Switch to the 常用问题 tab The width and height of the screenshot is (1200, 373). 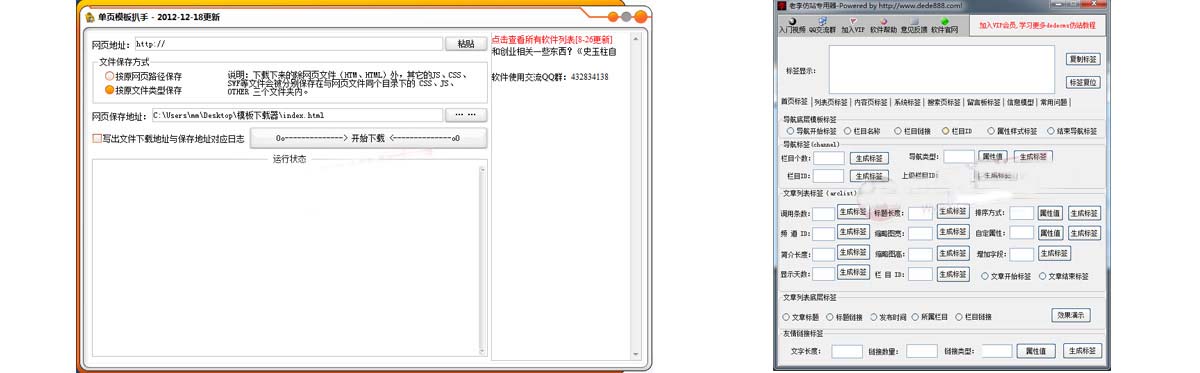click(x=1053, y=102)
